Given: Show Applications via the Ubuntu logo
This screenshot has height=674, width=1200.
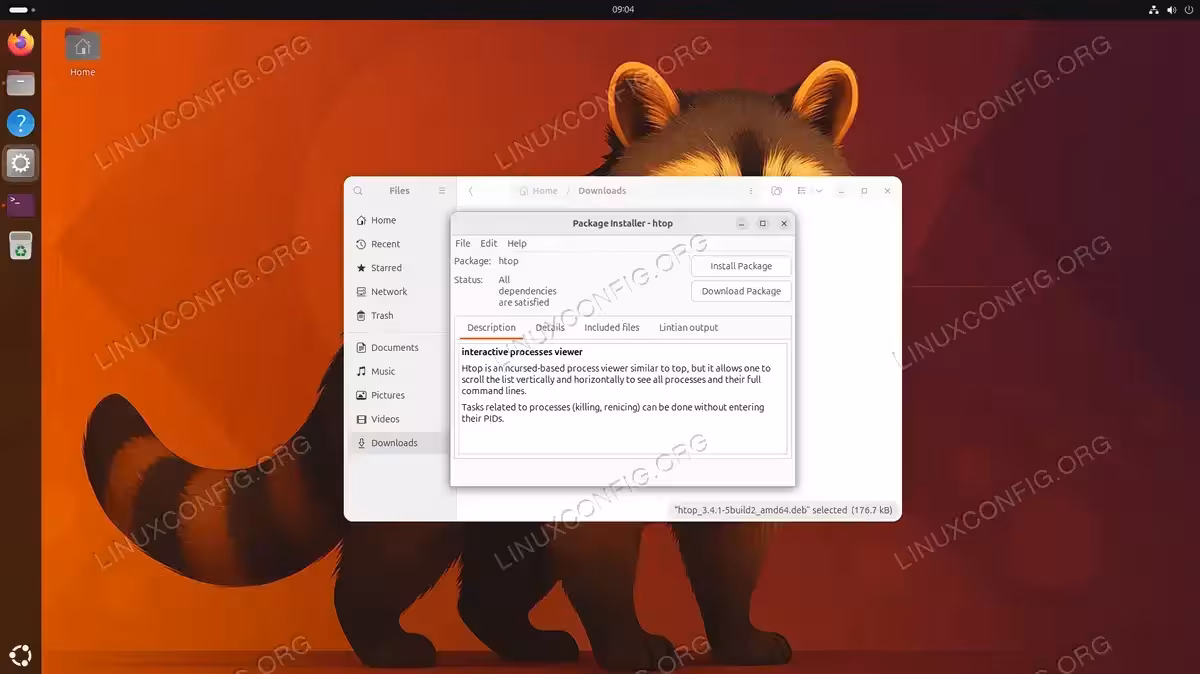Looking at the screenshot, I should pos(20,656).
